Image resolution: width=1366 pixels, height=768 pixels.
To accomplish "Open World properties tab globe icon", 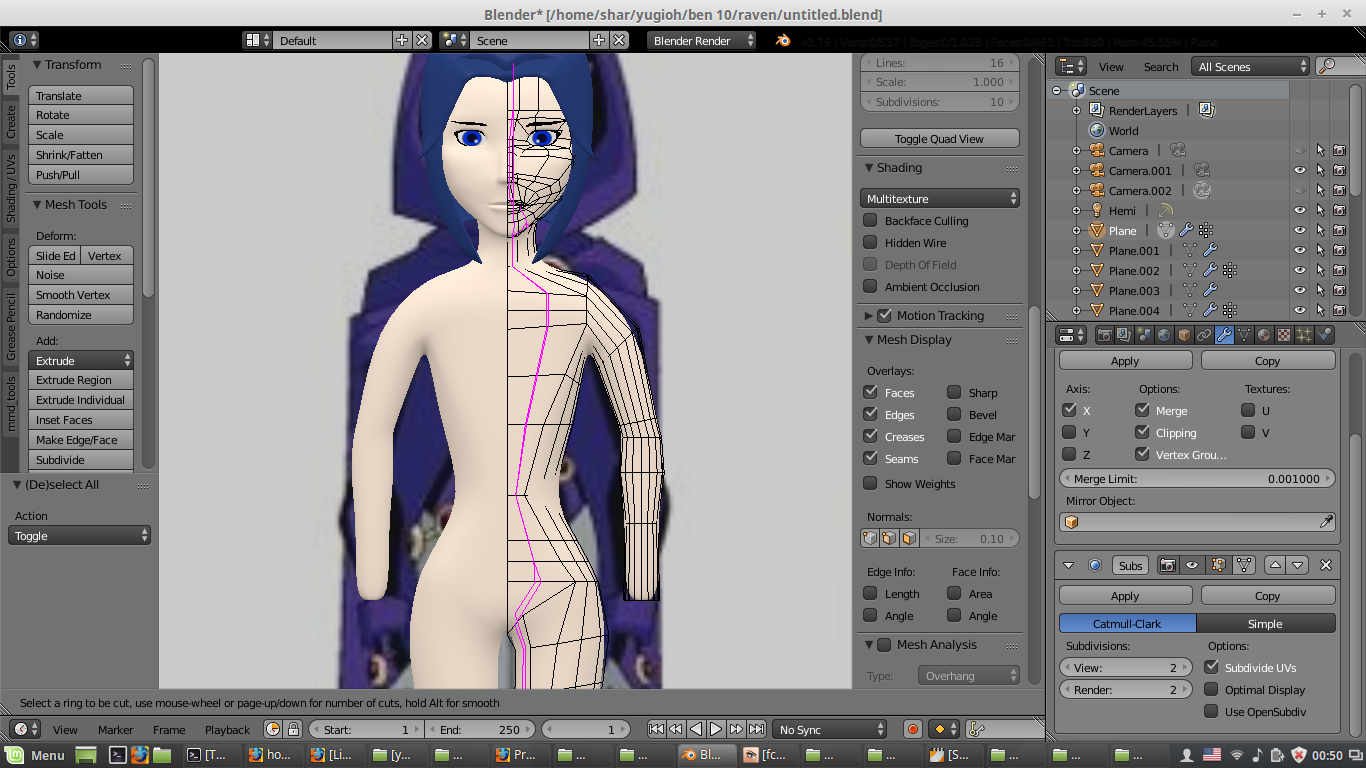I will click(1164, 335).
